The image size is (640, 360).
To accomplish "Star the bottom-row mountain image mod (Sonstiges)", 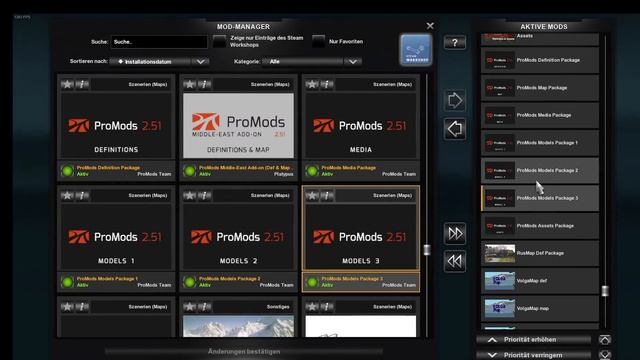I will pyautogui.click(x=190, y=307).
